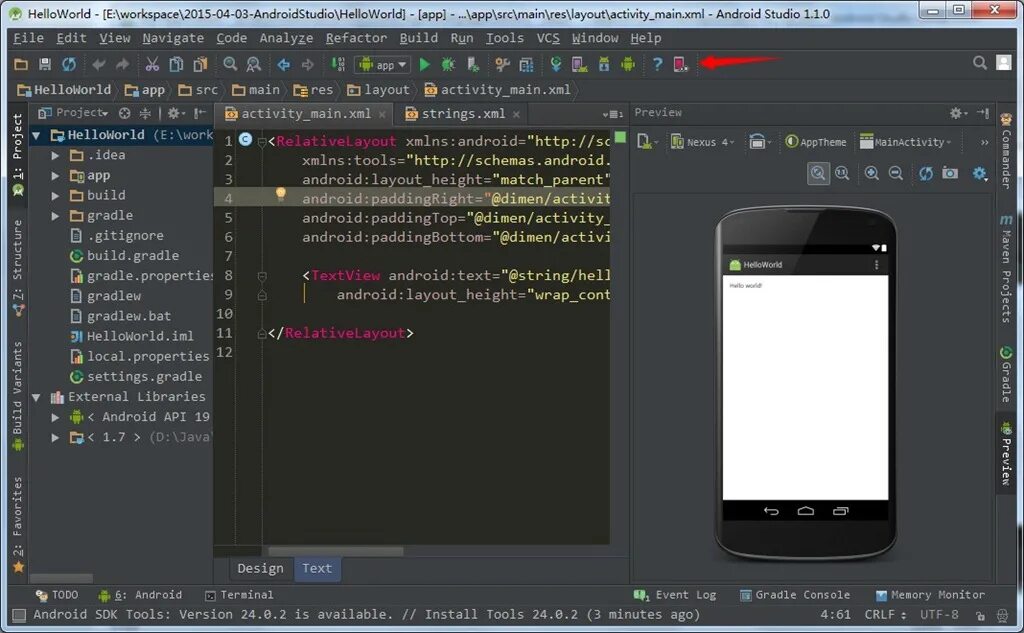
Task: Click the Paste toolbar icon
Action: click(x=200, y=64)
